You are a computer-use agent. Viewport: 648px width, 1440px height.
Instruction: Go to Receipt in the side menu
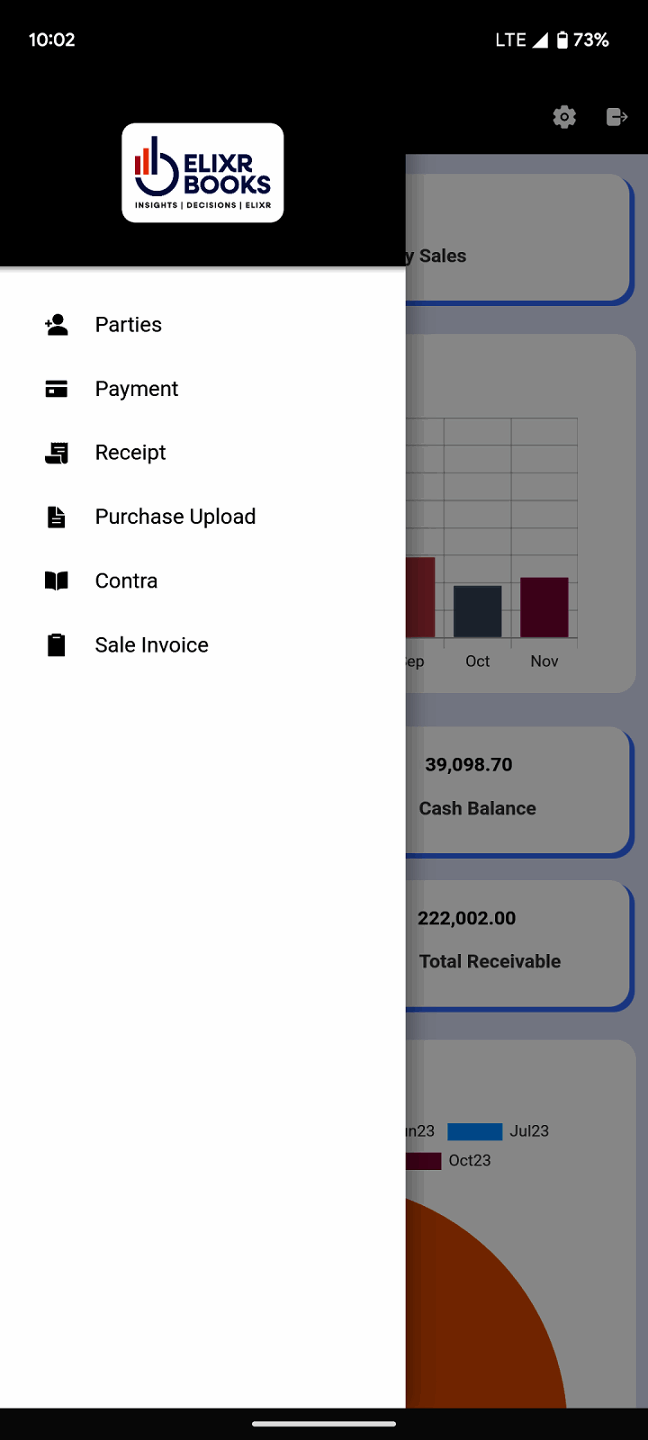tap(131, 453)
